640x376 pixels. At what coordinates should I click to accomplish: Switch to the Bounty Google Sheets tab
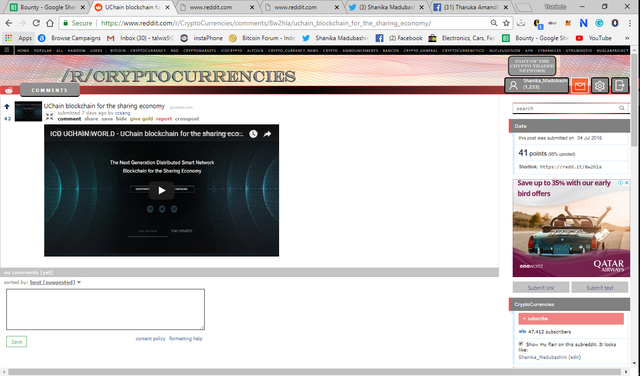click(x=48, y=7)
